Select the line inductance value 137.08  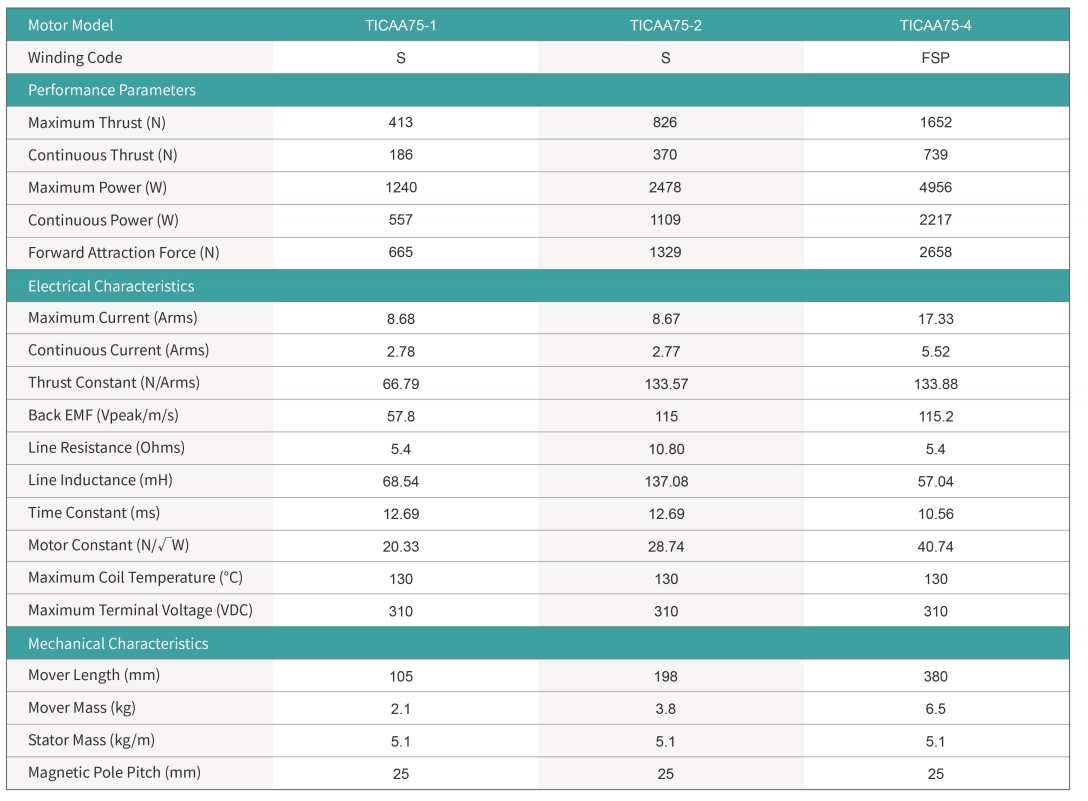(665, 481)
